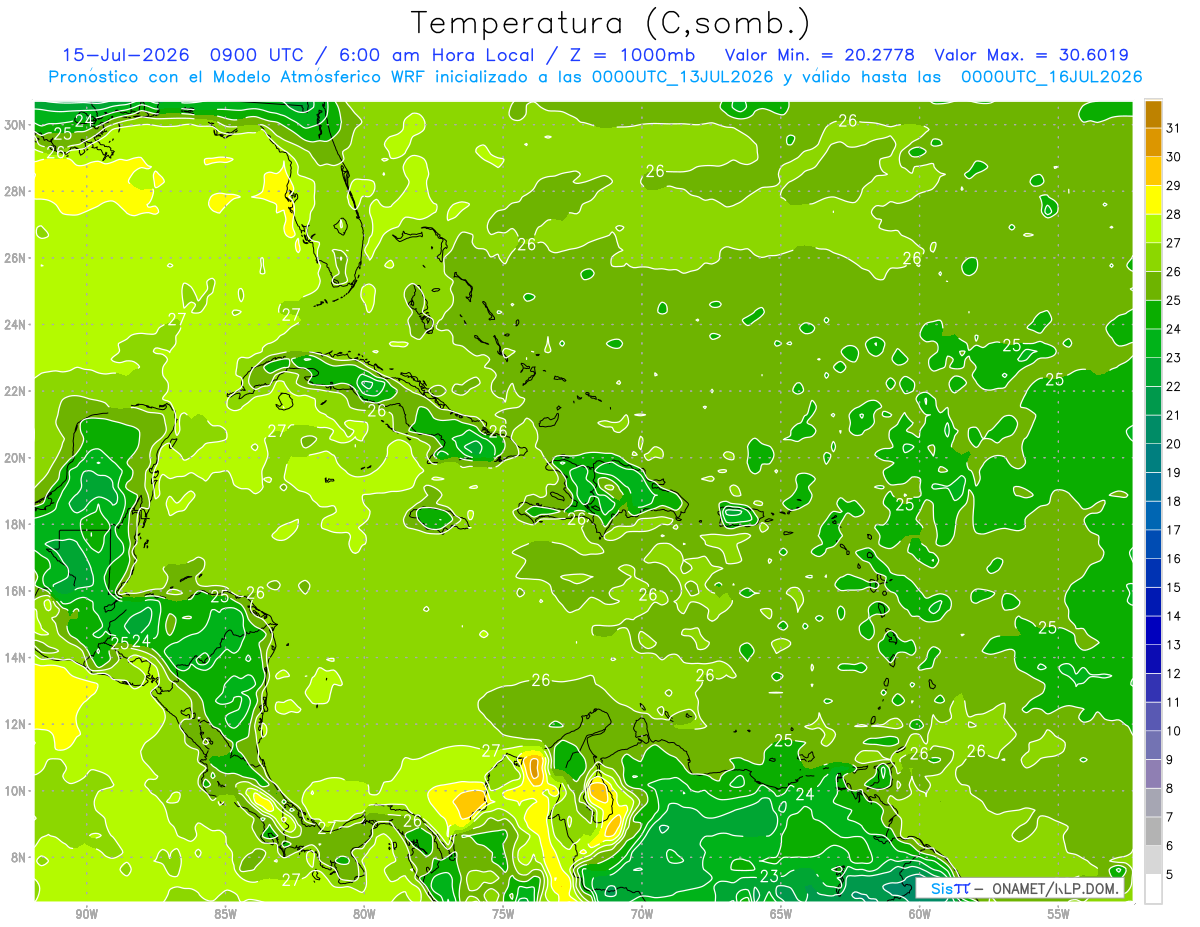This screenshot has width=1200, height=927.
Task: Pick the teal swatch between 19 and 20
Action: (x=1153, y=459)
